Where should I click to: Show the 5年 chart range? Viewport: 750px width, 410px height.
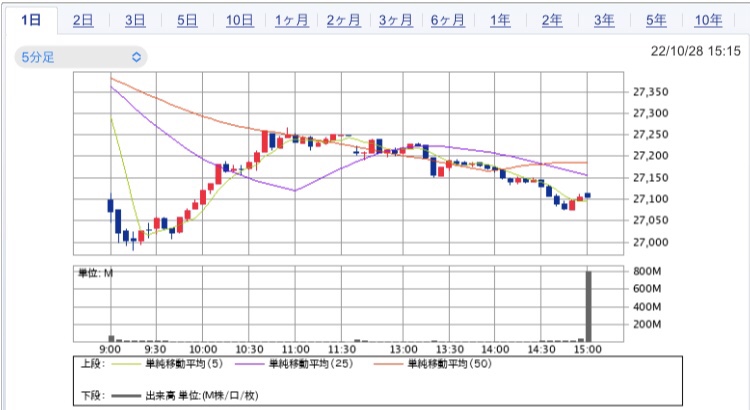point(656,21)
